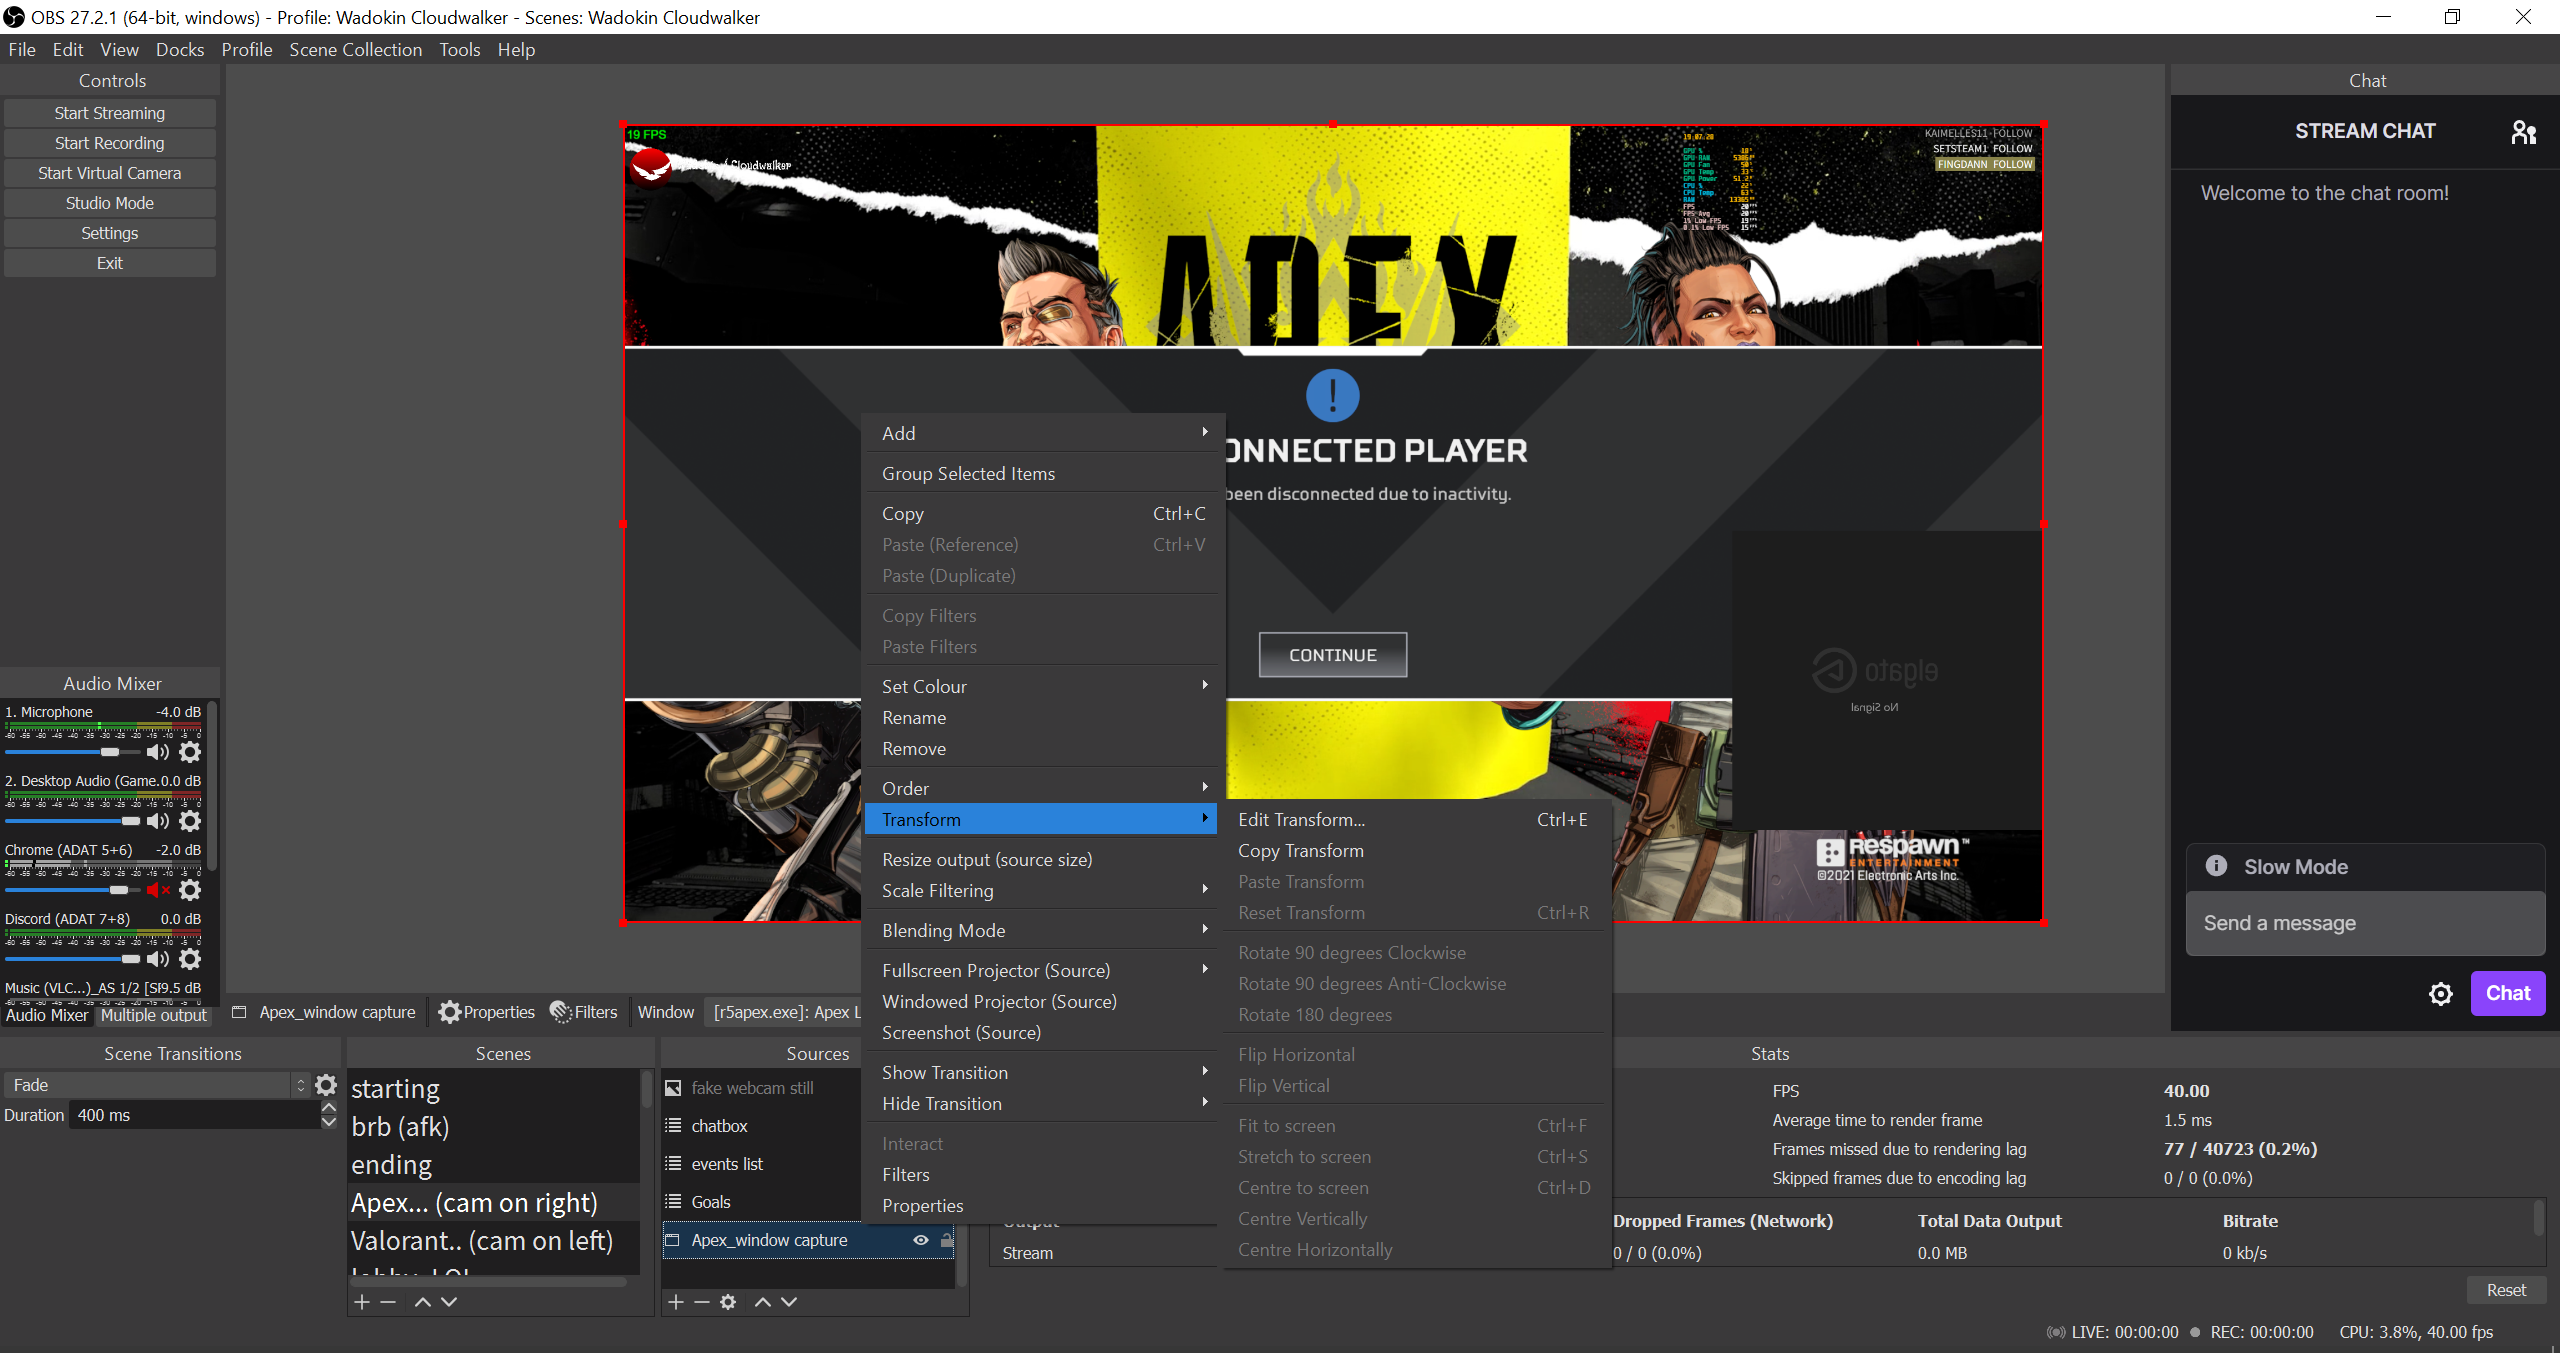Open the Tools menu

[x=459, y=49]
